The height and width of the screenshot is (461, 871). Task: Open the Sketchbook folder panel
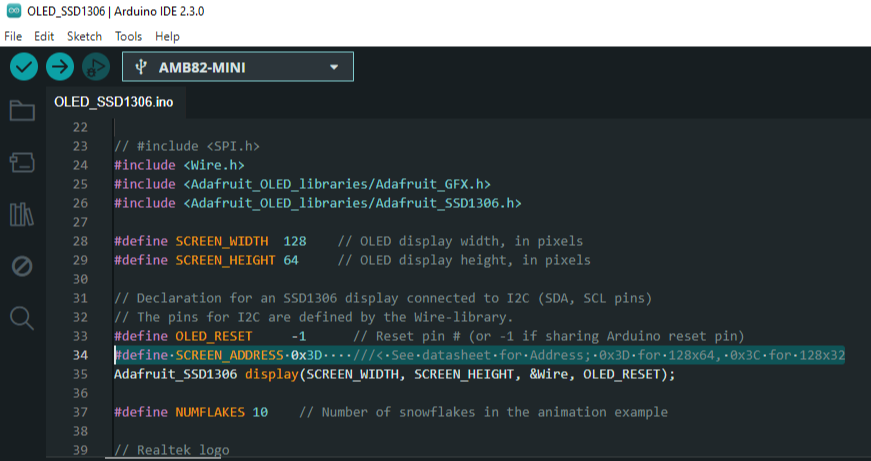click(x=22, y=111)
